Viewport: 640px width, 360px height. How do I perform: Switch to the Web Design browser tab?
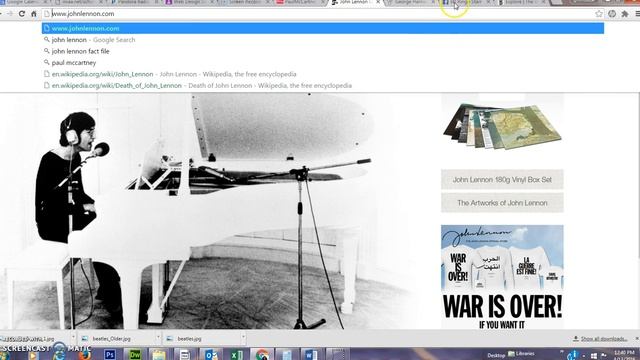[190, 2]
